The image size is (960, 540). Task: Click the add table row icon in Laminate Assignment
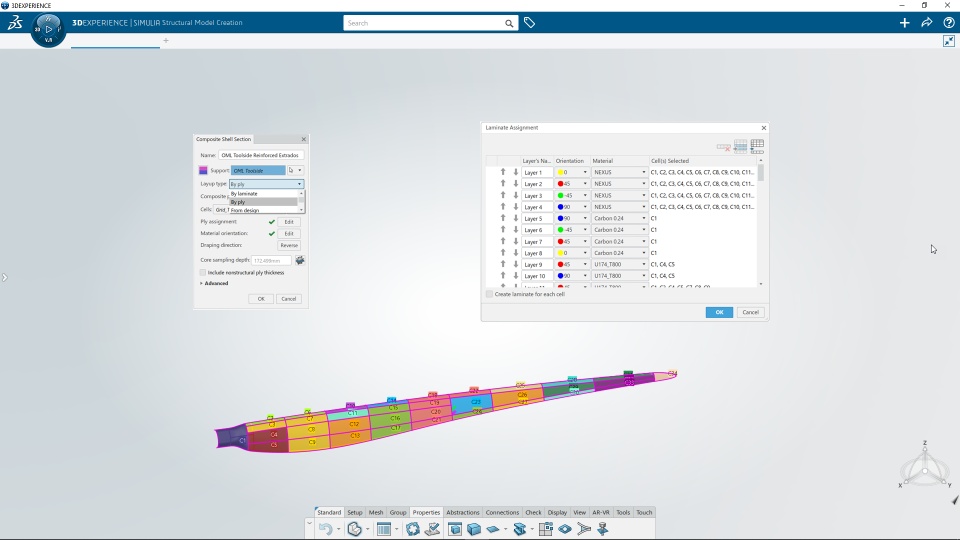(757, 146)
